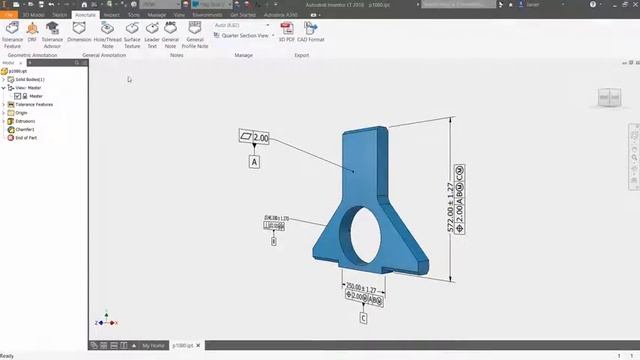This screenshot has width=640, height=360.
Task: Open the Autodesk A360 tab
Action: pyautogui.click(x=281, y=15)
